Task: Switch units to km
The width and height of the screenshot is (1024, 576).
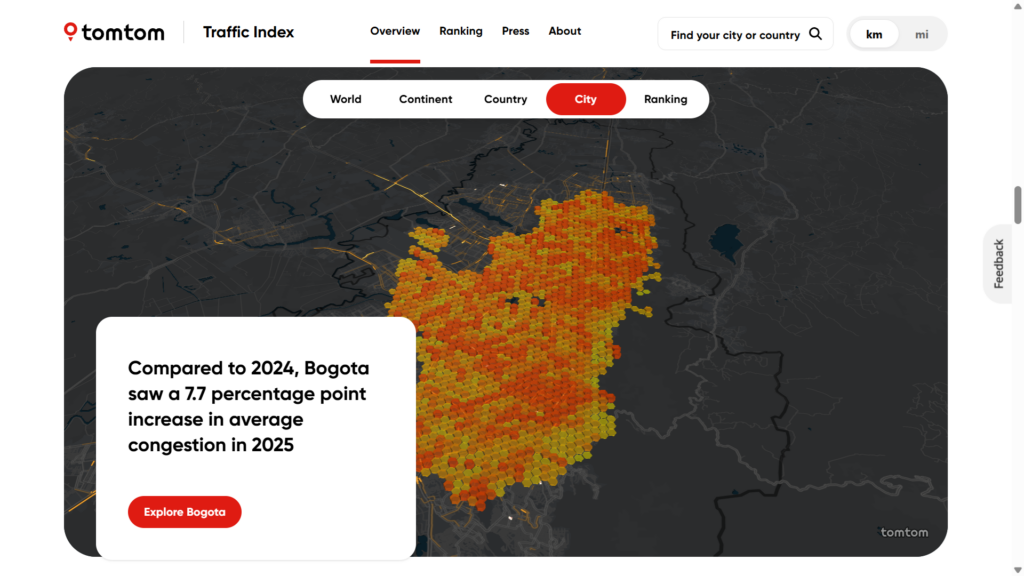Action: 874,34
